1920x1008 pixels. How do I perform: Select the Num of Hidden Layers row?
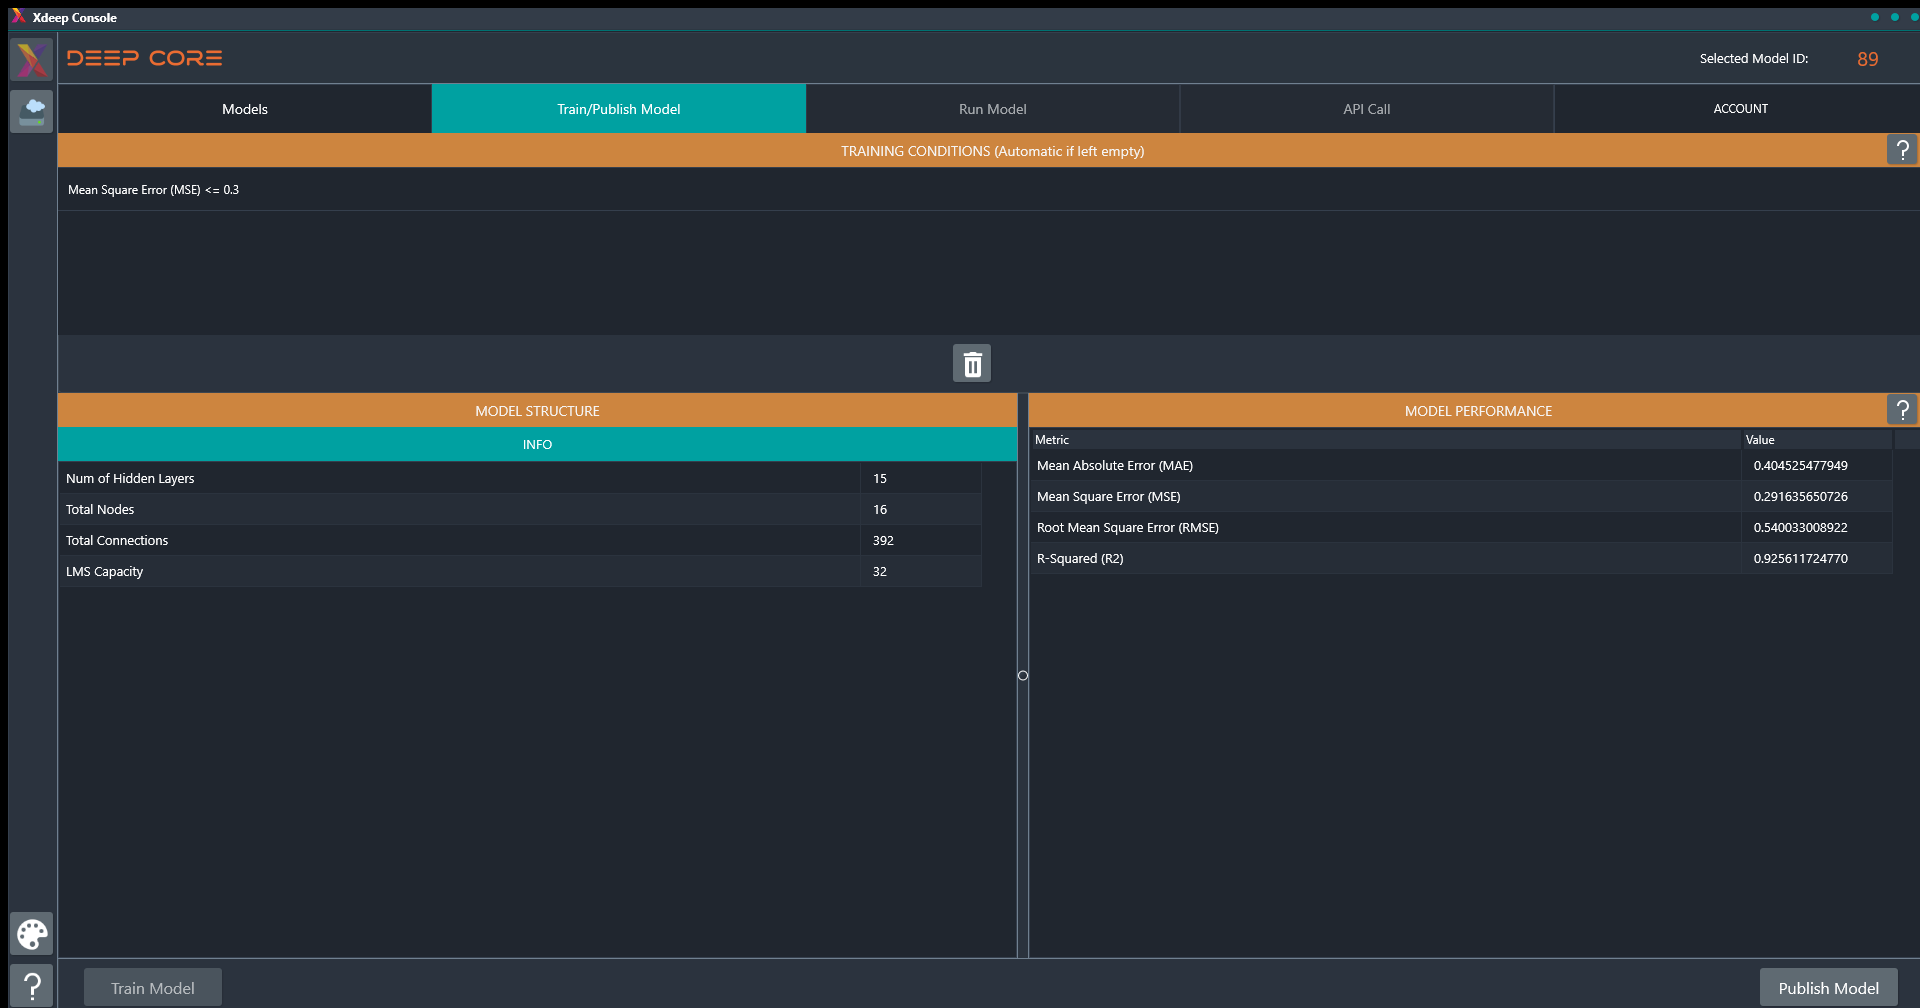point(520,478)
